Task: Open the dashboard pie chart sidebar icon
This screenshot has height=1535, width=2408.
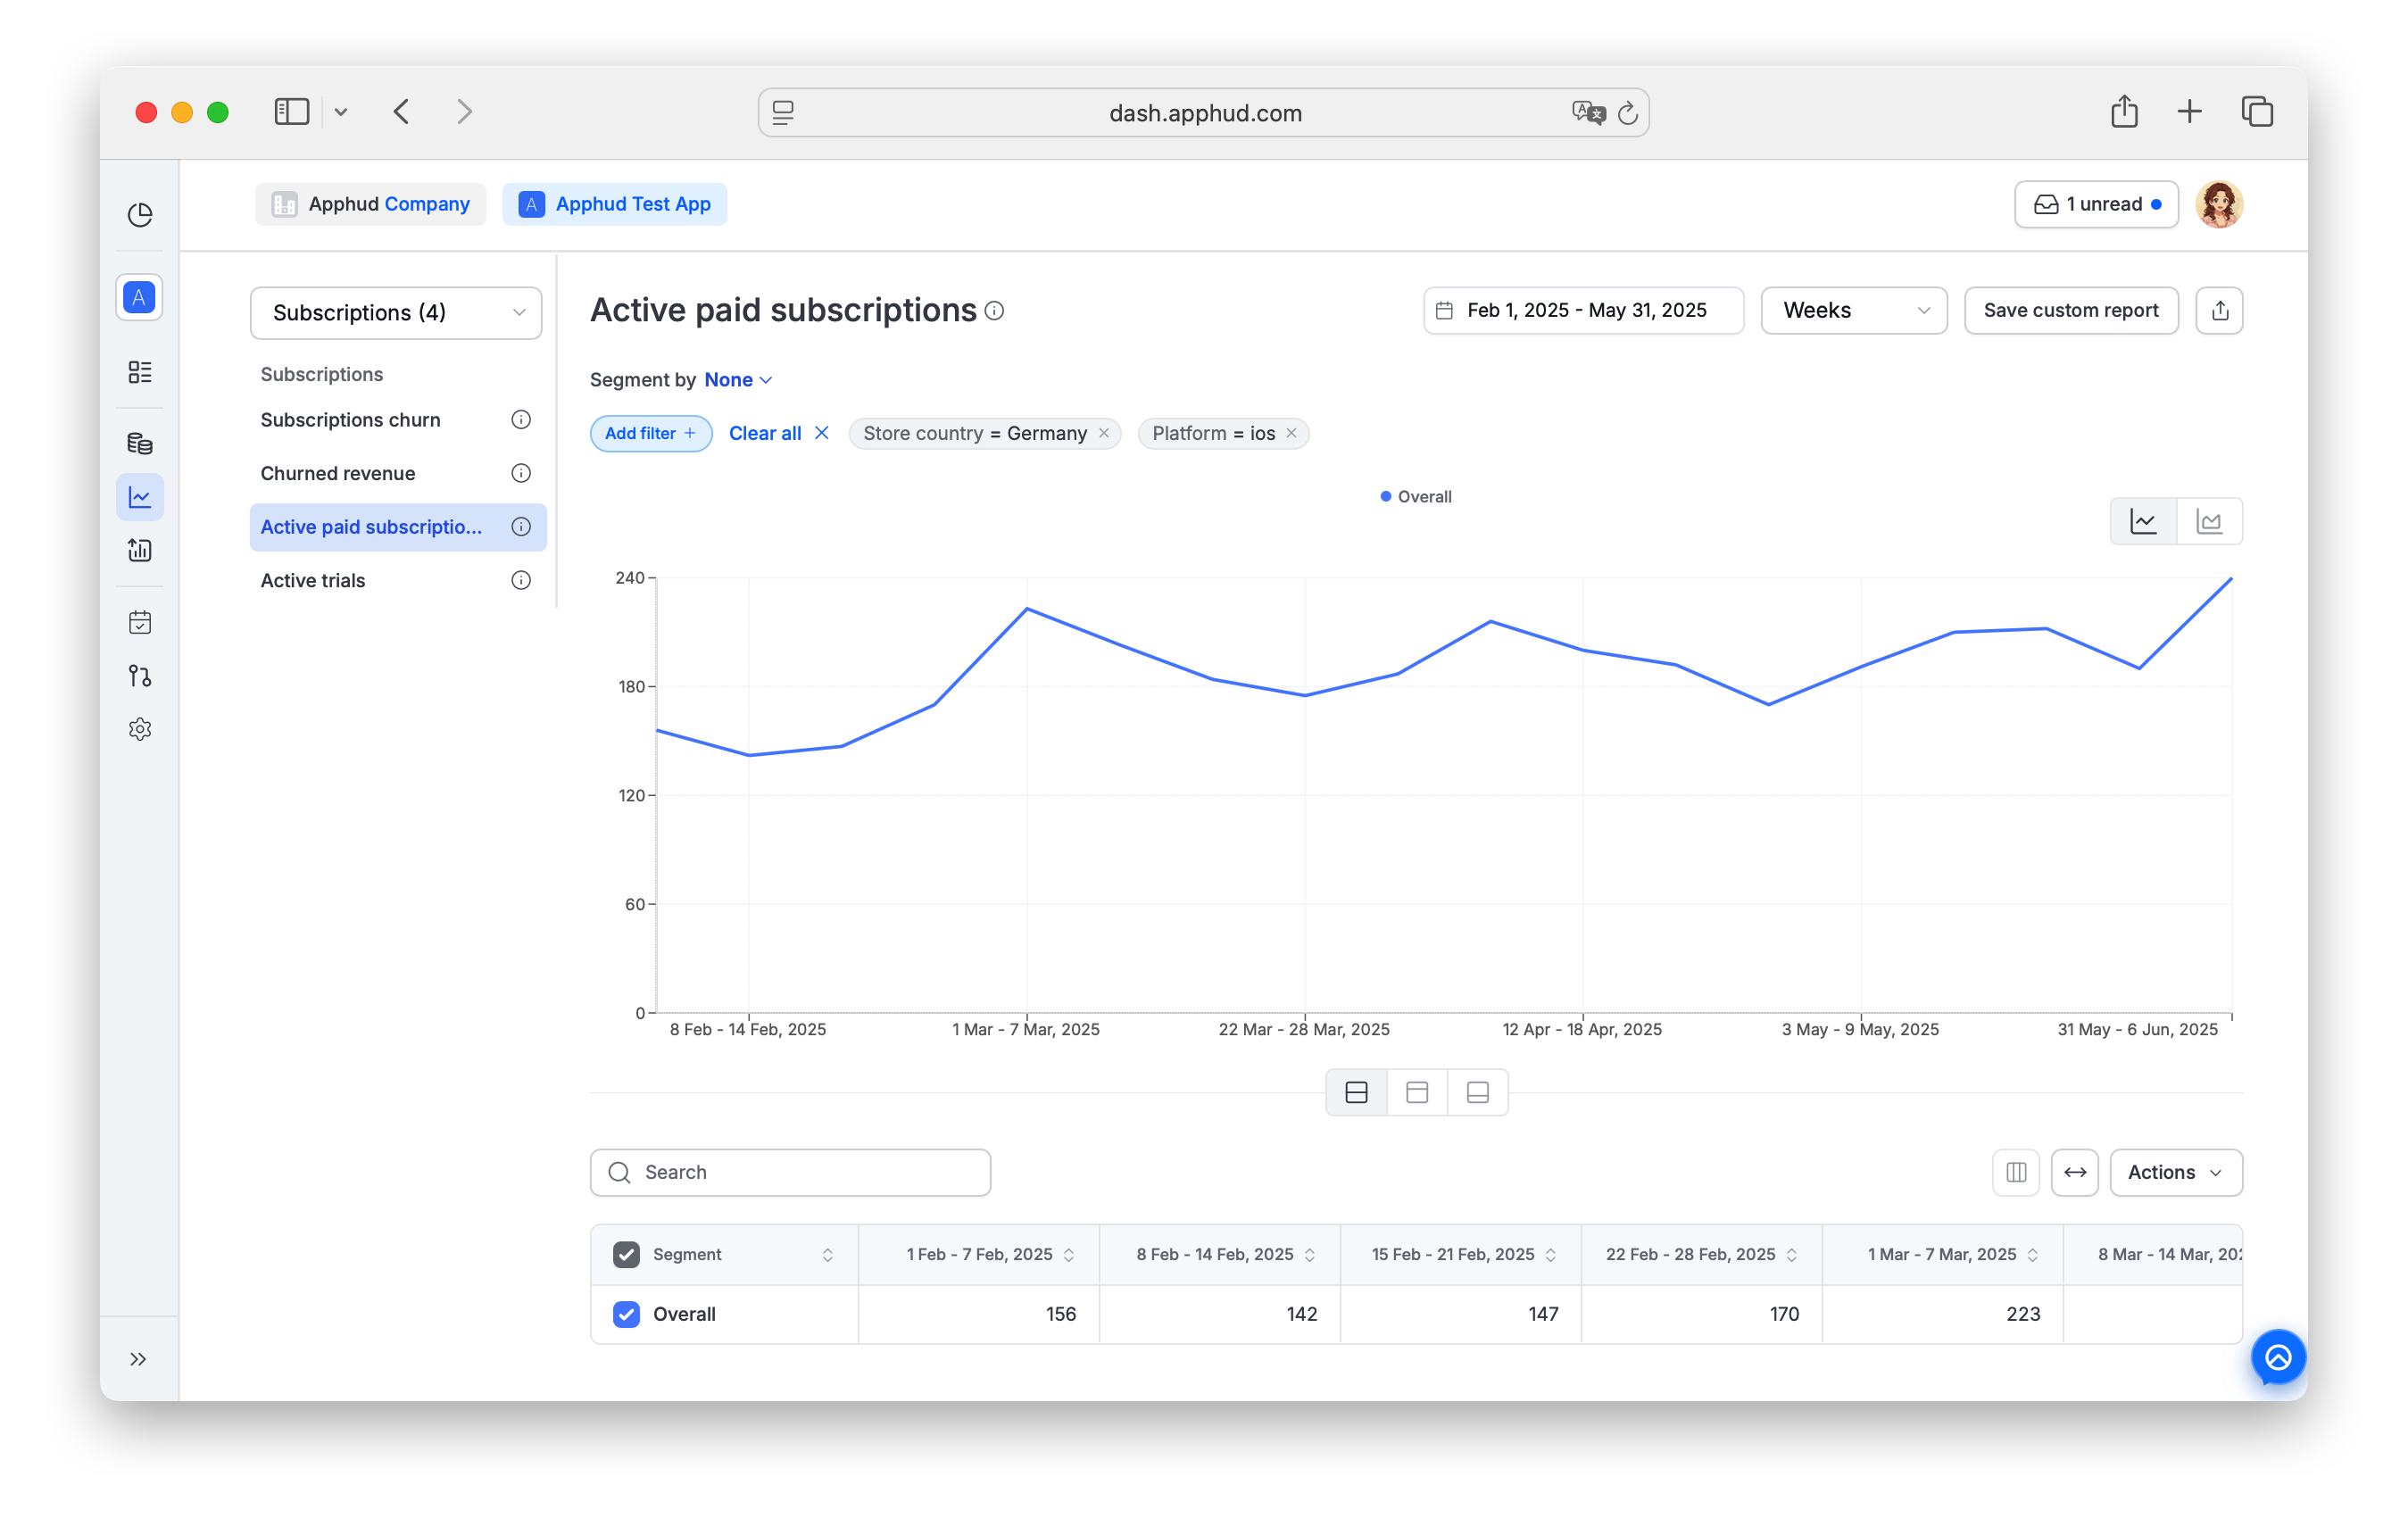Action: coord(140,215)
